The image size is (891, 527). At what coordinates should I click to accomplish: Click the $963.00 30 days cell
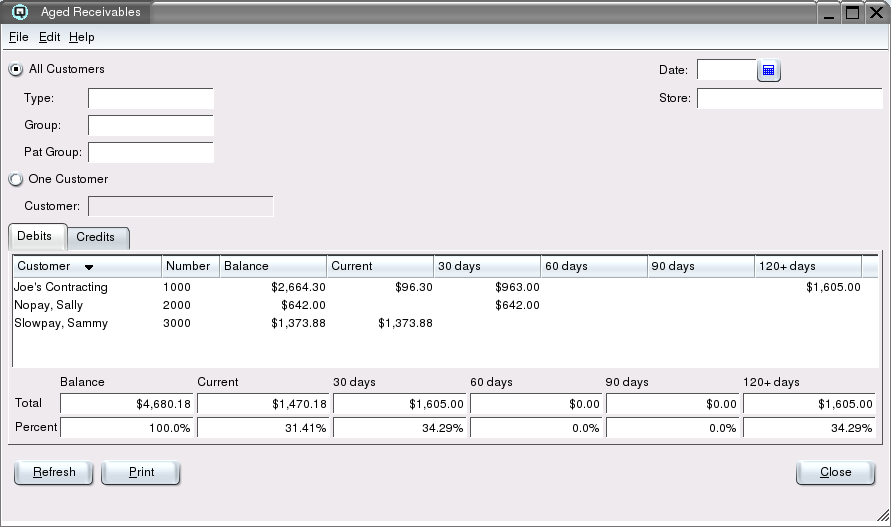[517, 287]
